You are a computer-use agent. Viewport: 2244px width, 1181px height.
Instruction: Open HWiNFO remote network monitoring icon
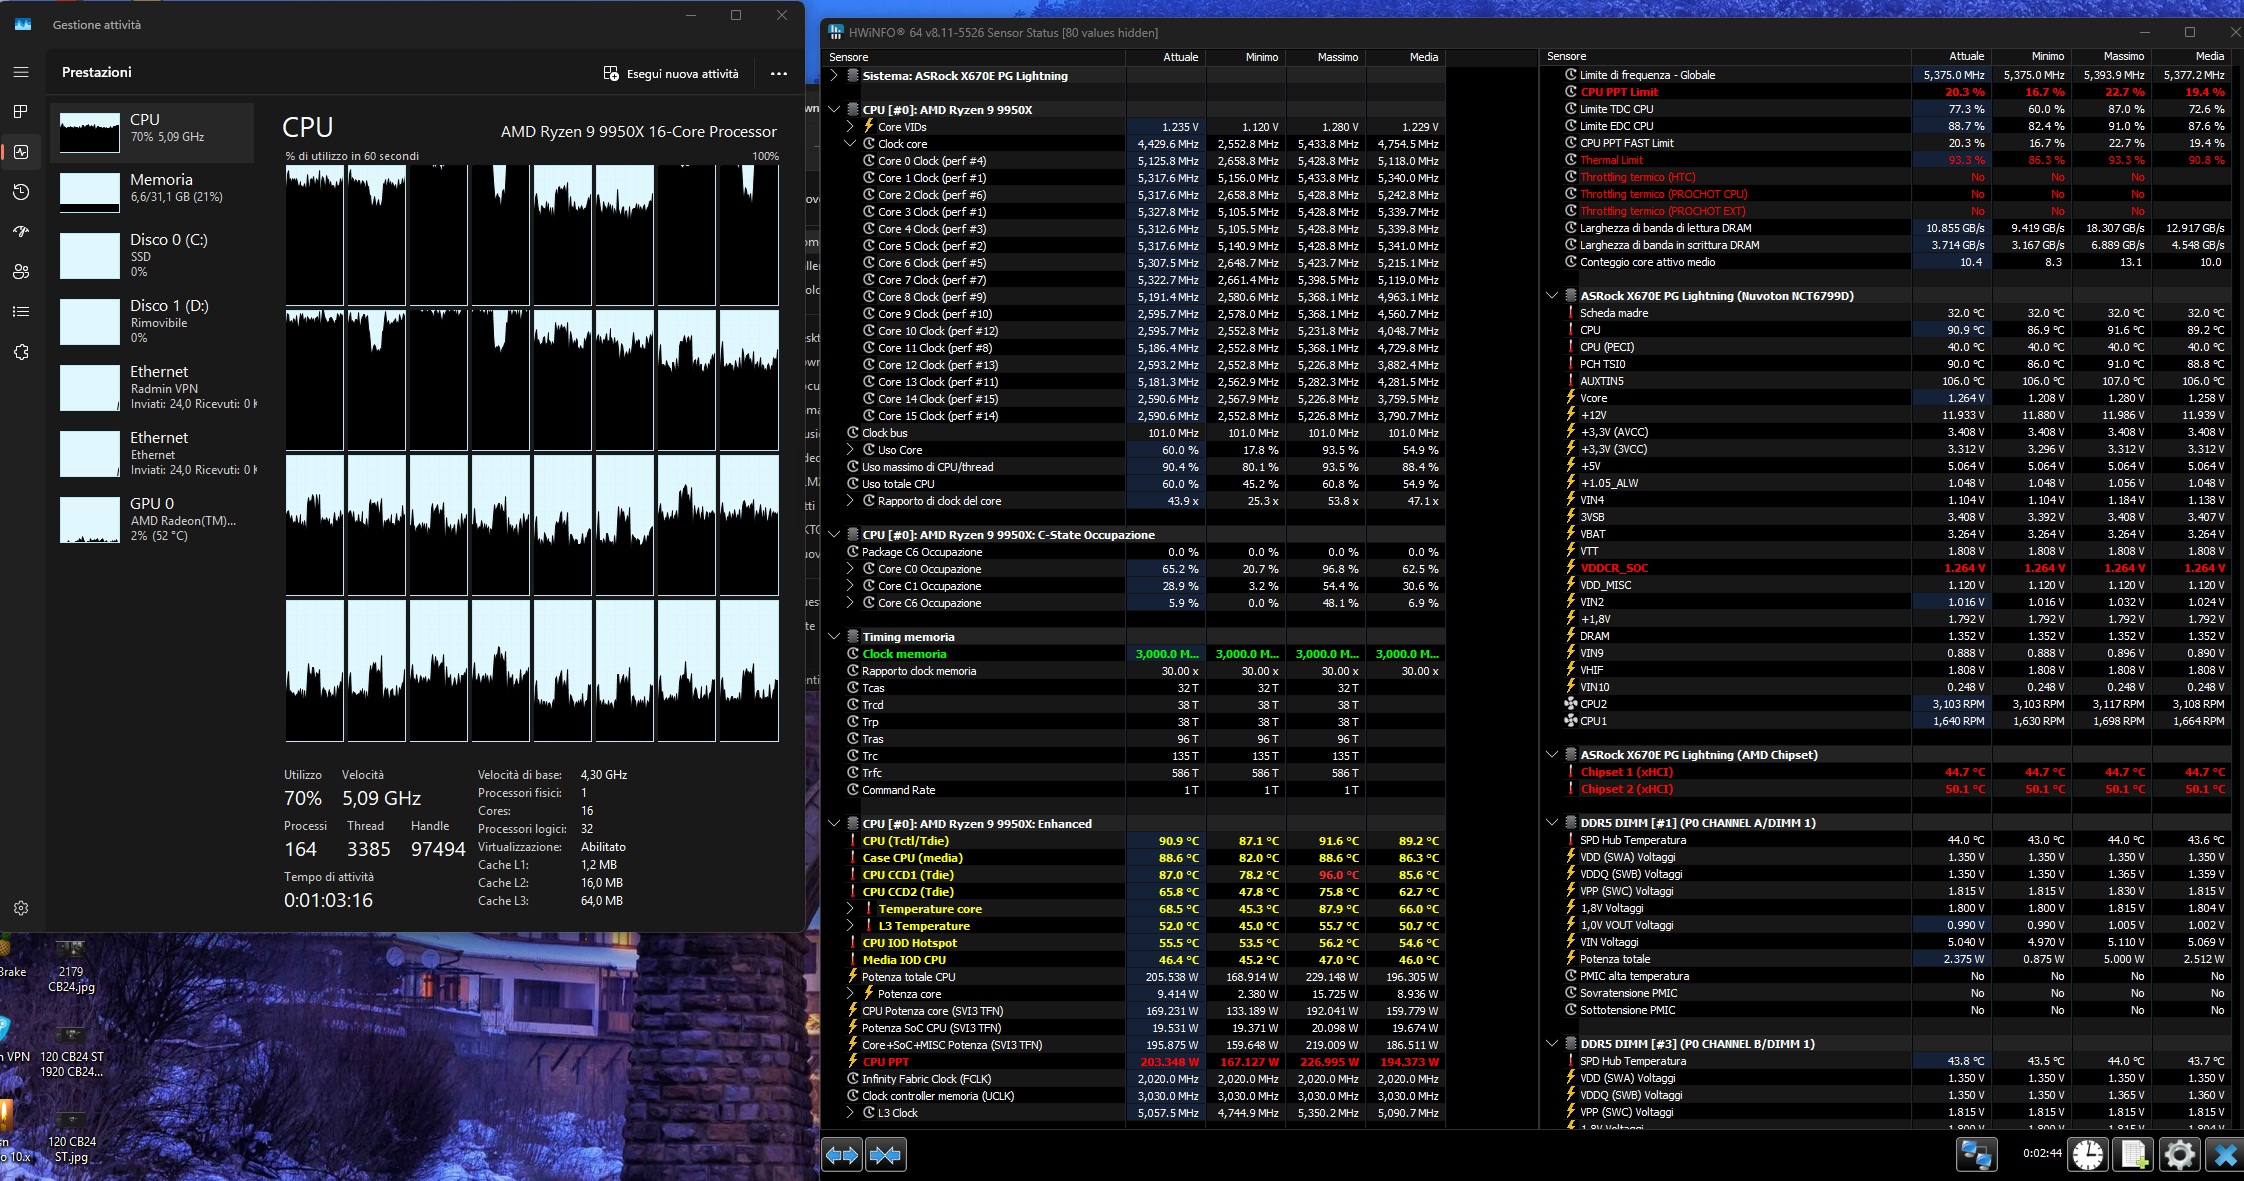pos(1976,1155)
